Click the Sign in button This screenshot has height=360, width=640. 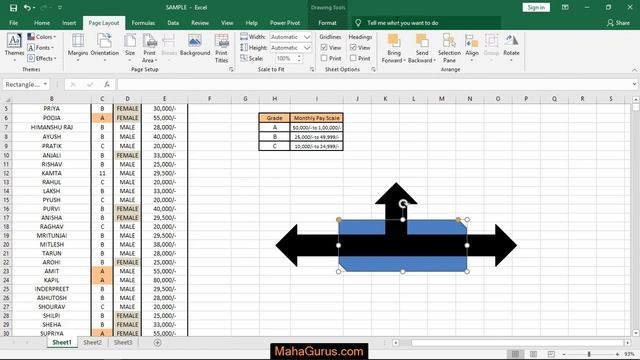[x=536, y=7]
